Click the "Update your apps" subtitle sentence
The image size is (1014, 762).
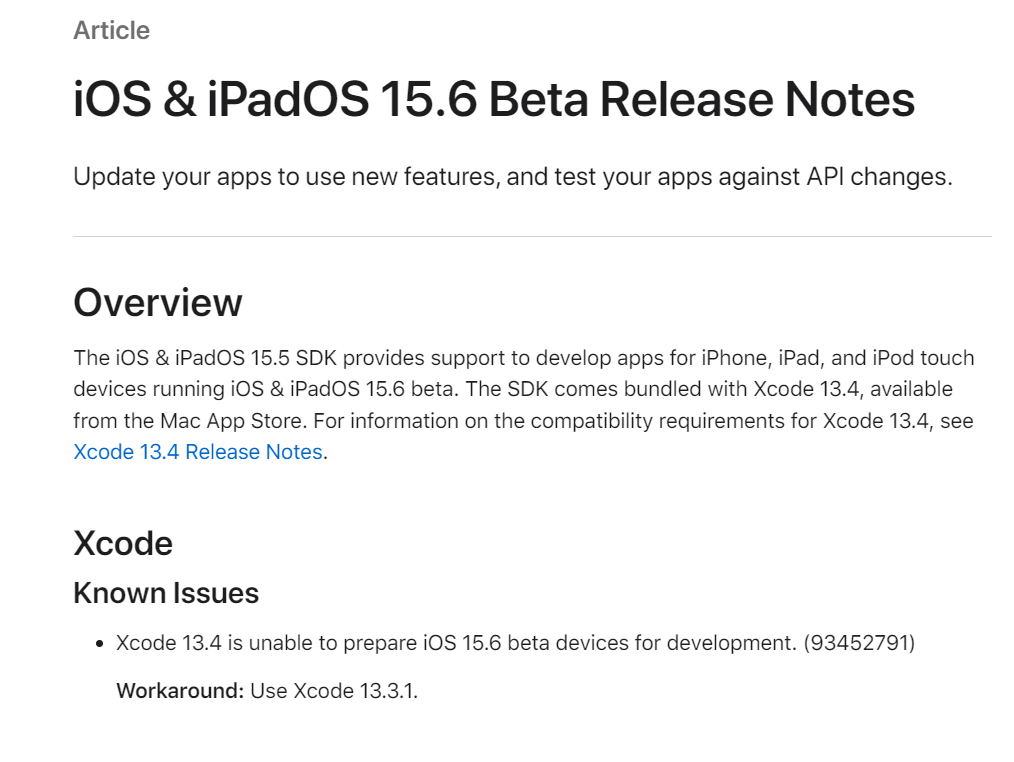513,177
